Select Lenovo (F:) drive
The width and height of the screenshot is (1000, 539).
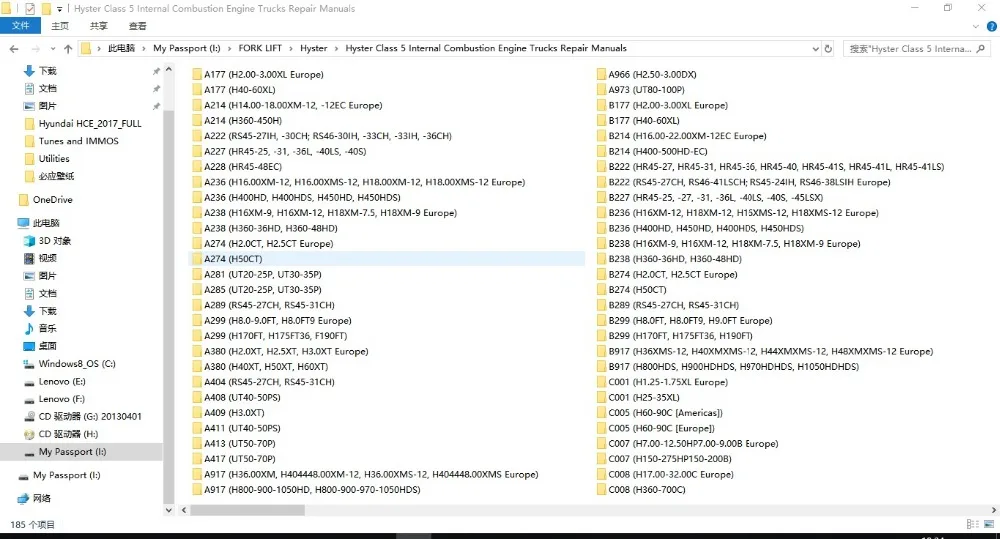coord(61,399)
